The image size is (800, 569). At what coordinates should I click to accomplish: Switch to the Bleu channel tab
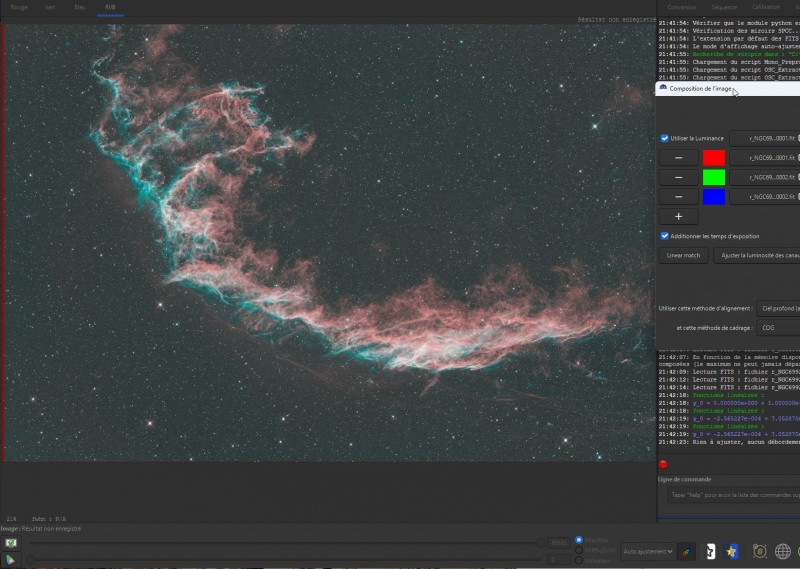(80, 7)
